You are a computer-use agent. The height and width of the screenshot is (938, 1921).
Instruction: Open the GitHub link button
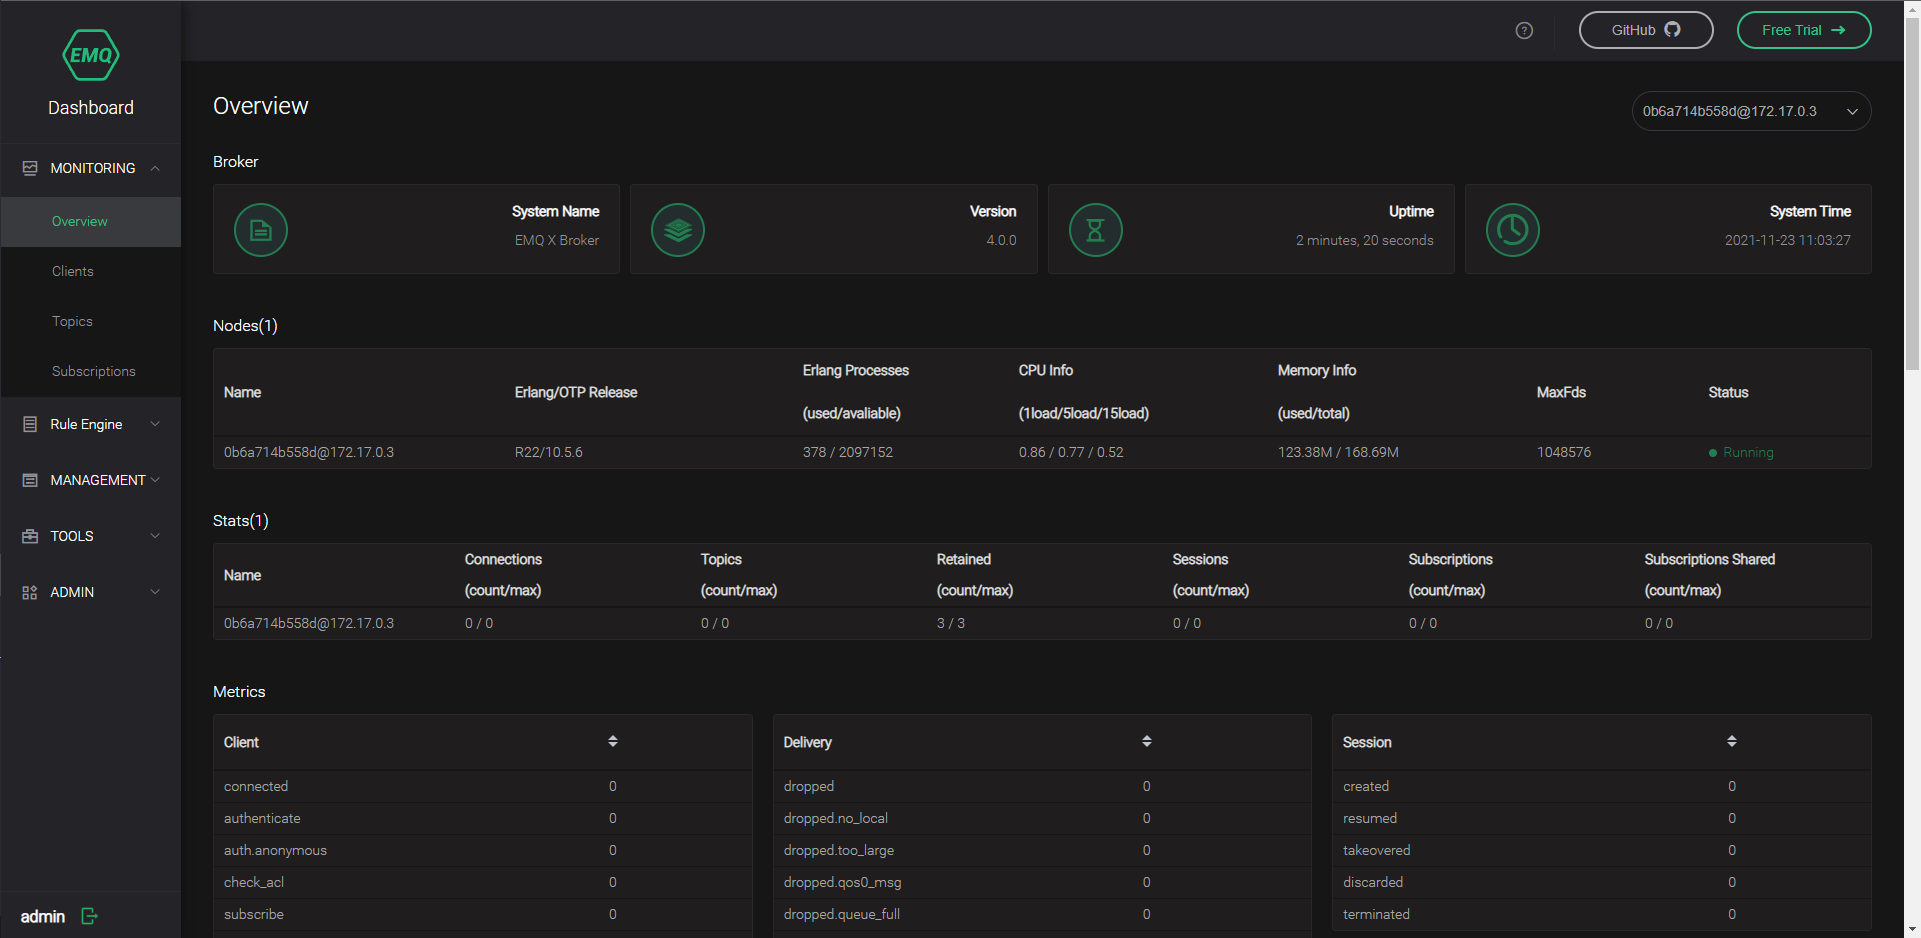[1645, 30]
